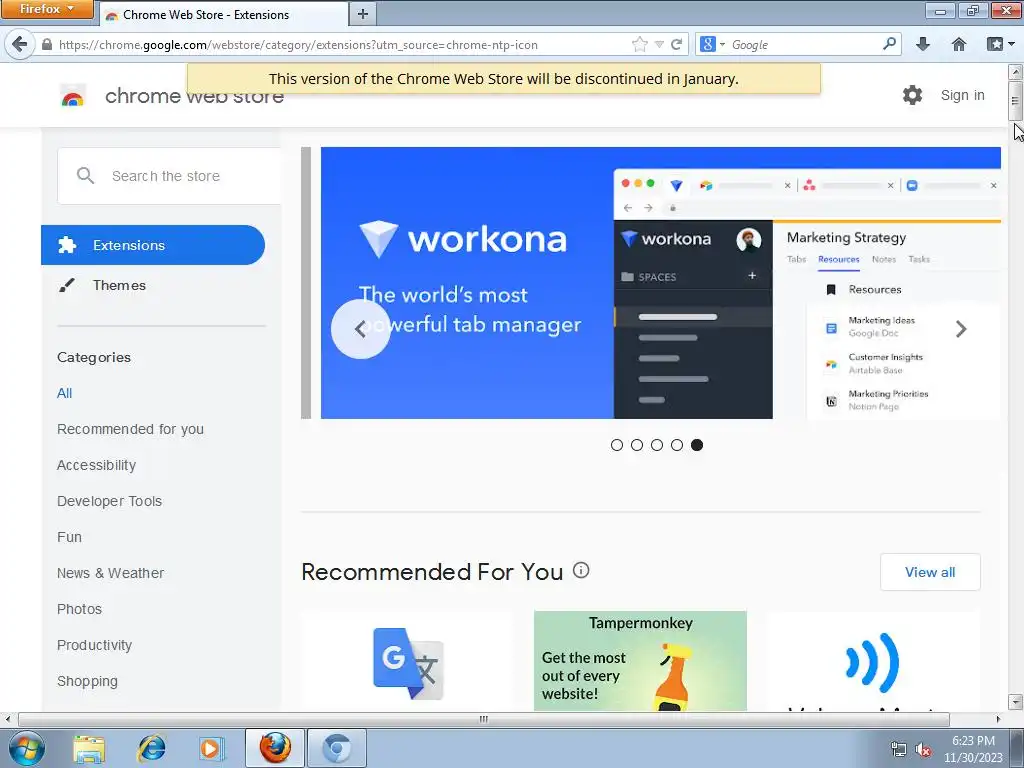Choose the News & Weather category
This screenshot has width=1024, height=768.
pos(110,573)
